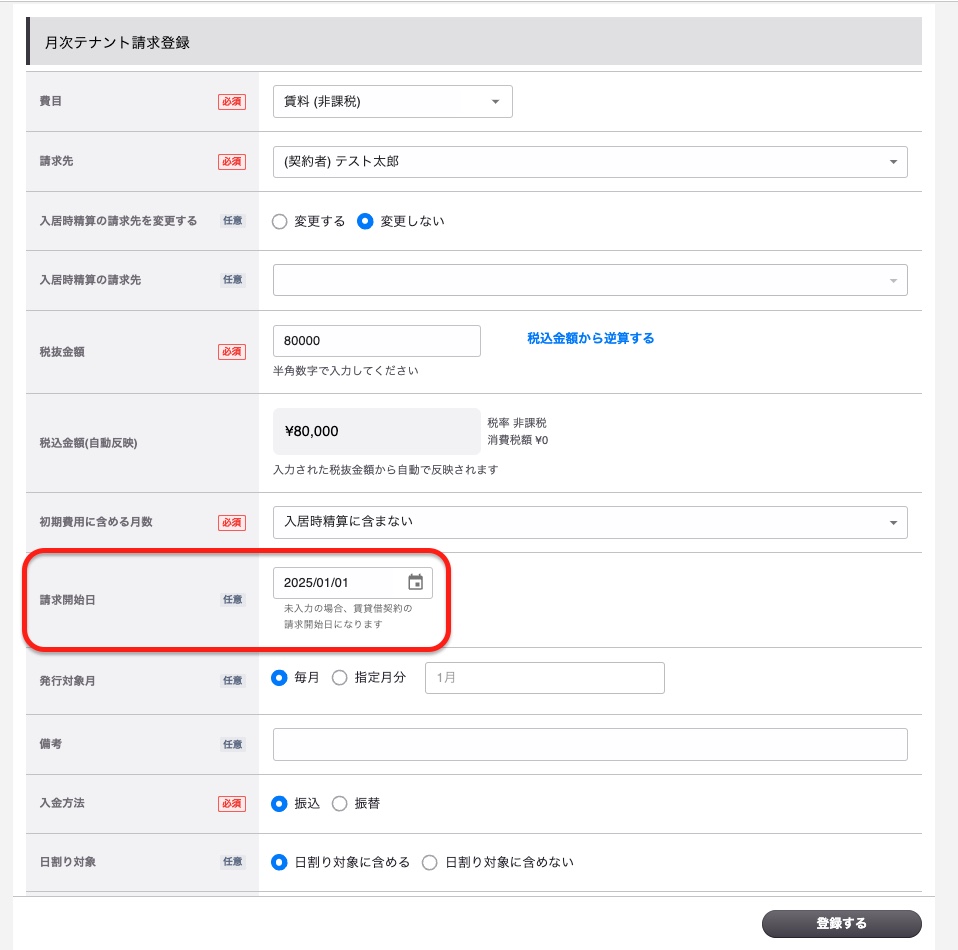The image size is (958, 950).
Task: Click the 月次テナント請求登録 heading
Action: click(117, 43)
